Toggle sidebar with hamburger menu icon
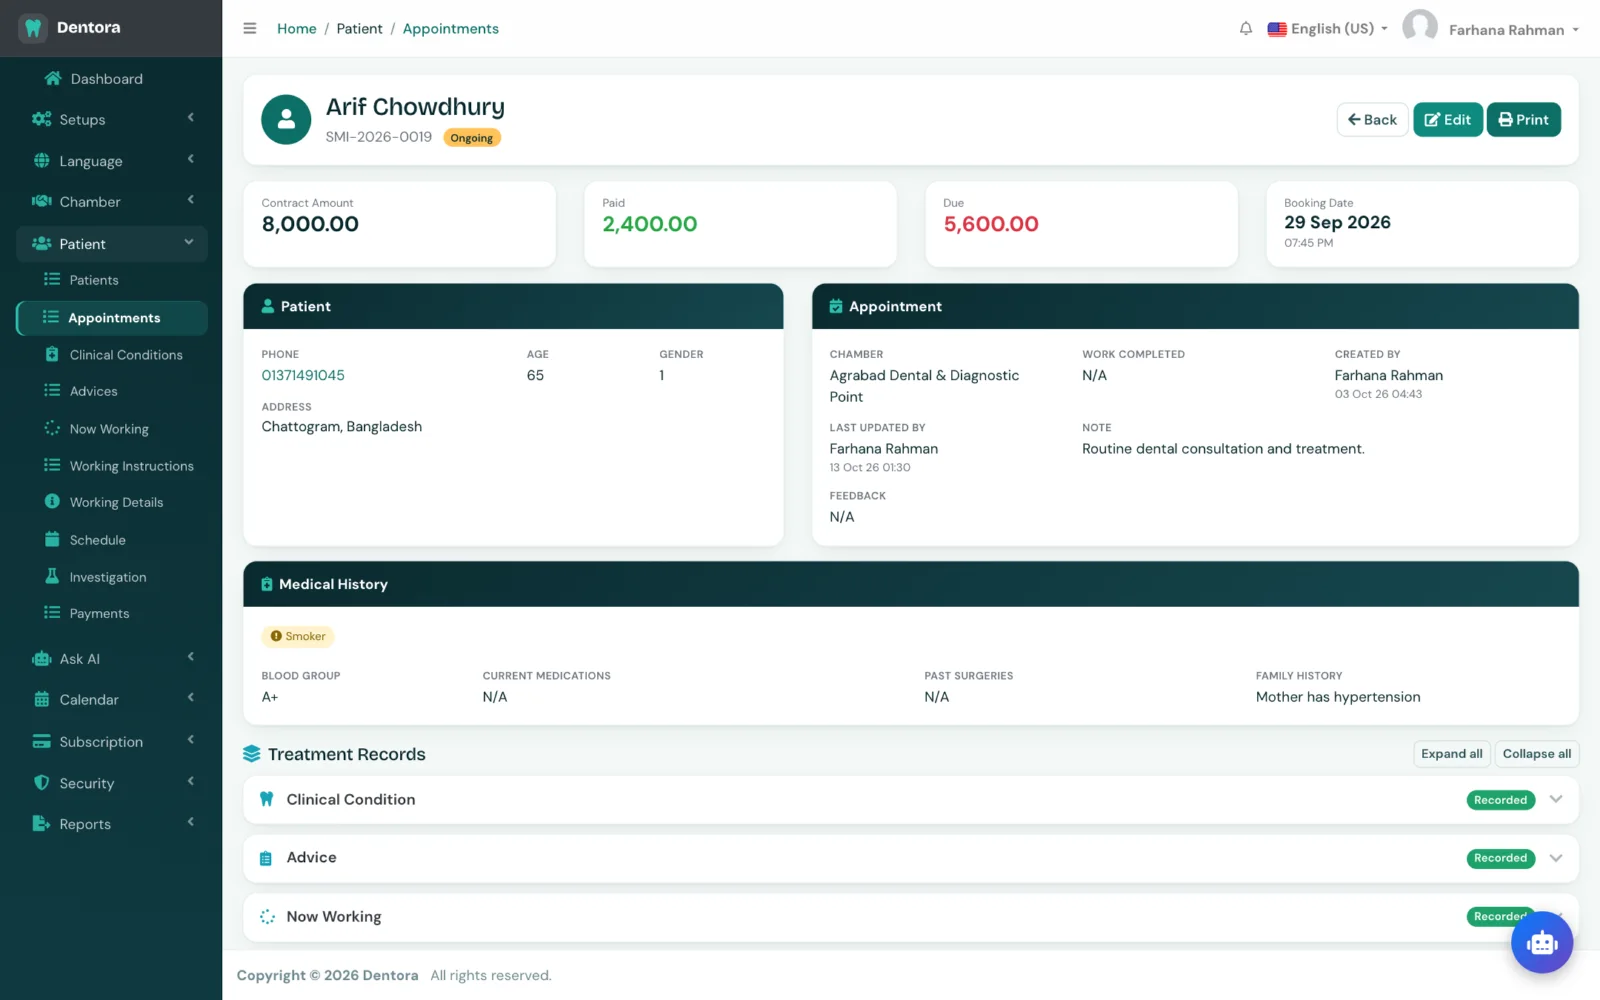 coord(250,29)
